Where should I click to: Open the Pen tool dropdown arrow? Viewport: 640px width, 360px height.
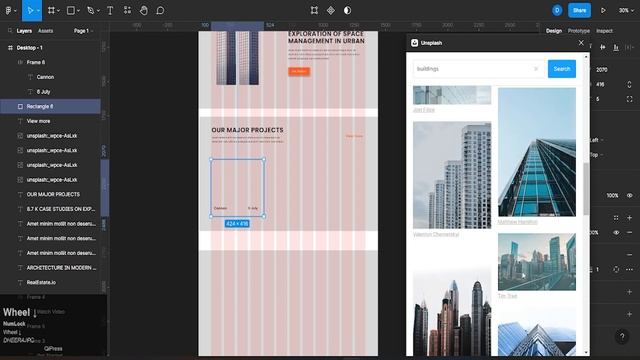(98, 11)
